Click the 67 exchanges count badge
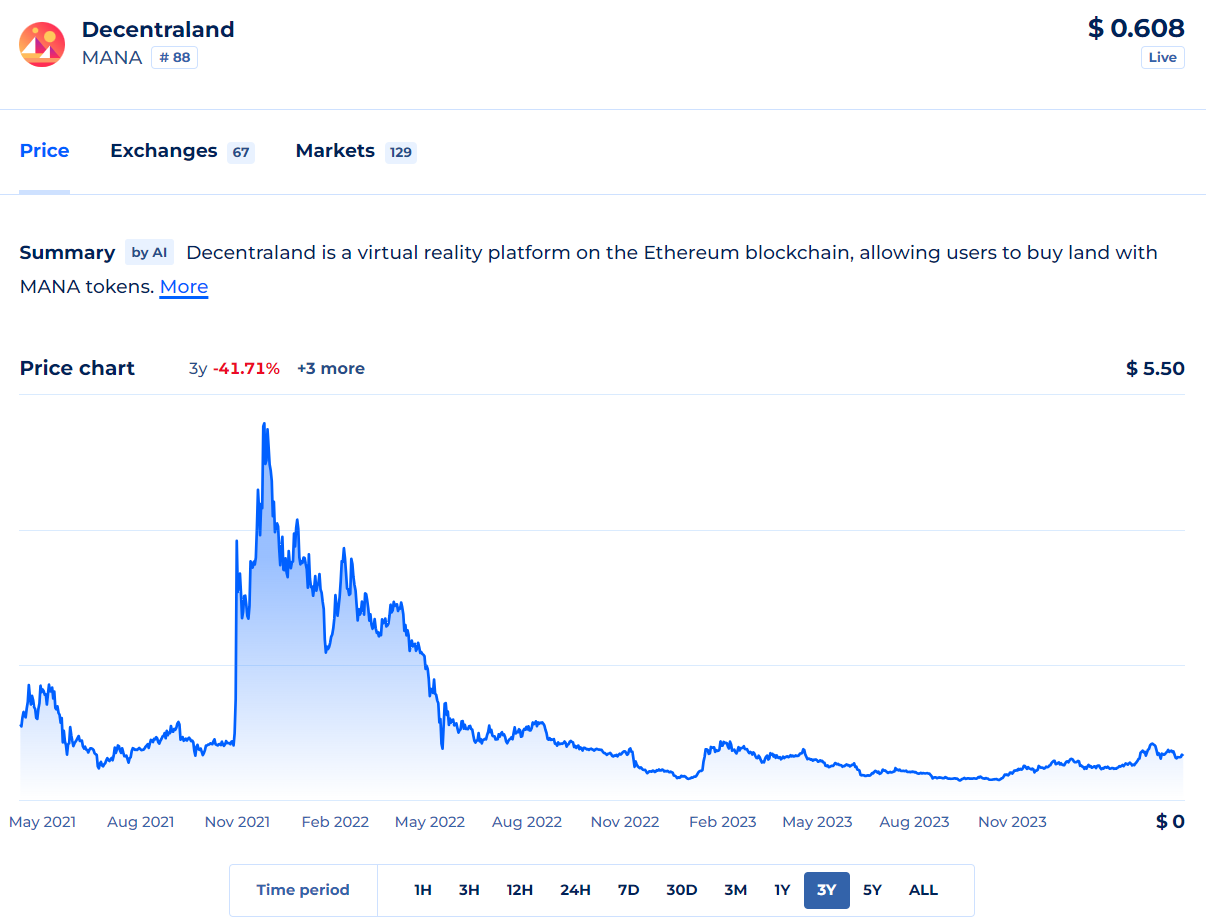This screenshot has height=922, width=1206. (241, 152)
